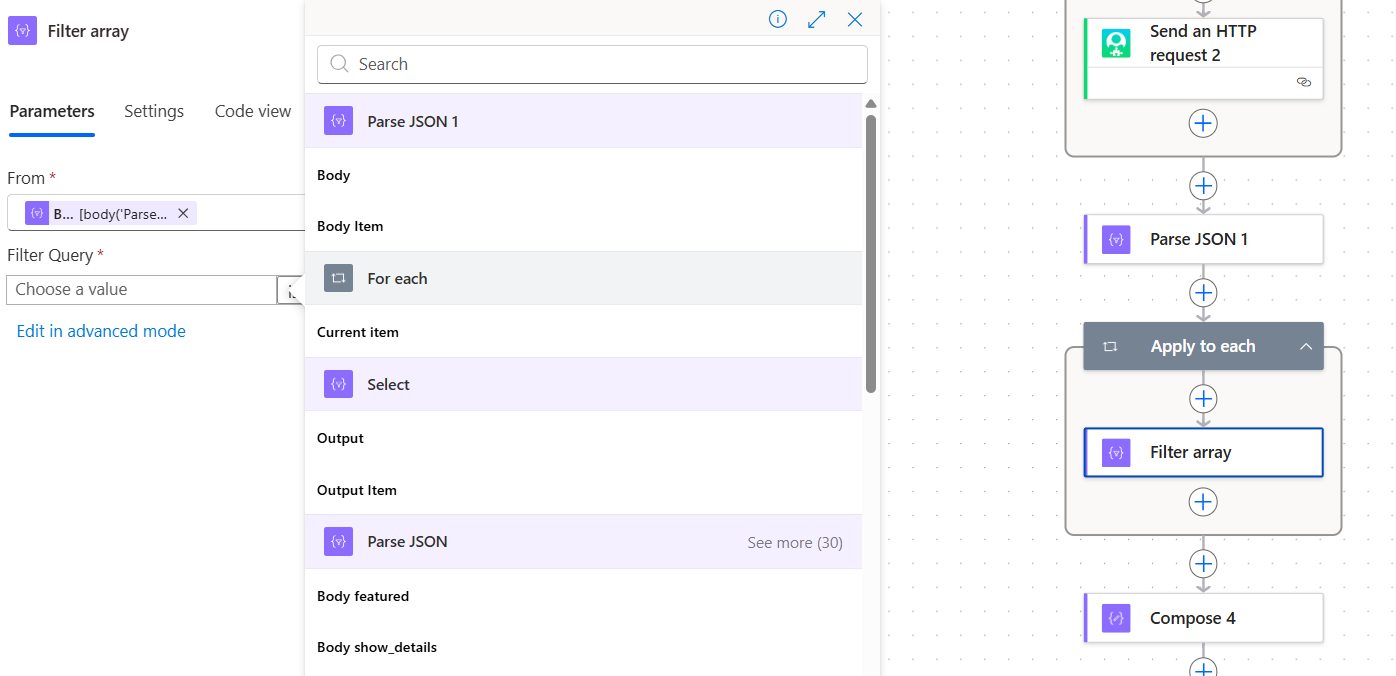Select the Parse JSON 1 canvas action
The image size is (1396, 676).
click(1203, 239)
